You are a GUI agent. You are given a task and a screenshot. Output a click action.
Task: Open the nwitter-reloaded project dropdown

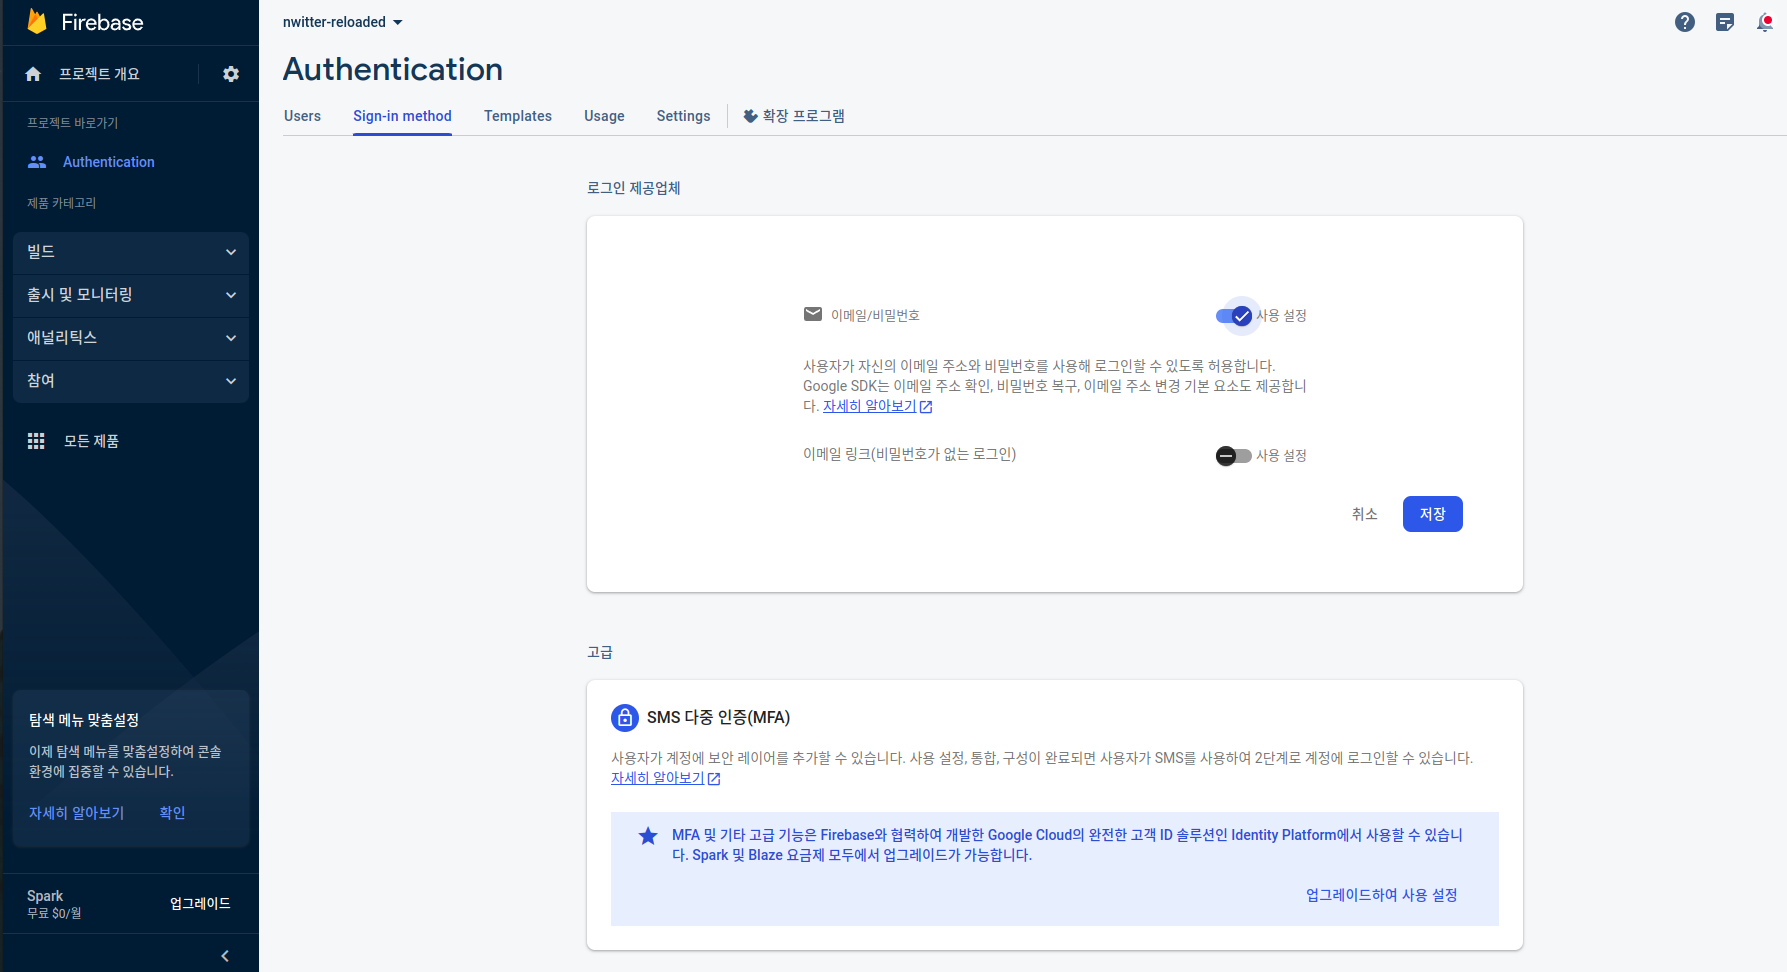[343, 22]
